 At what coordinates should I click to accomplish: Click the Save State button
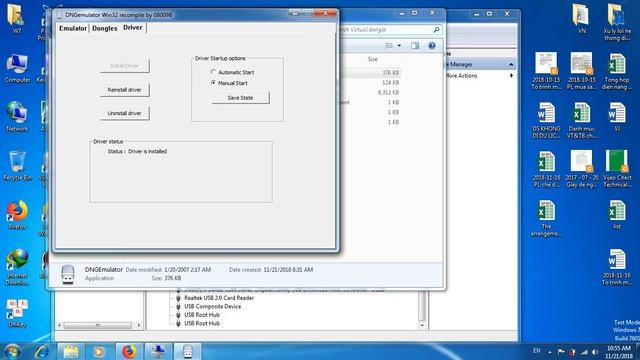click(x=240, y=98)
